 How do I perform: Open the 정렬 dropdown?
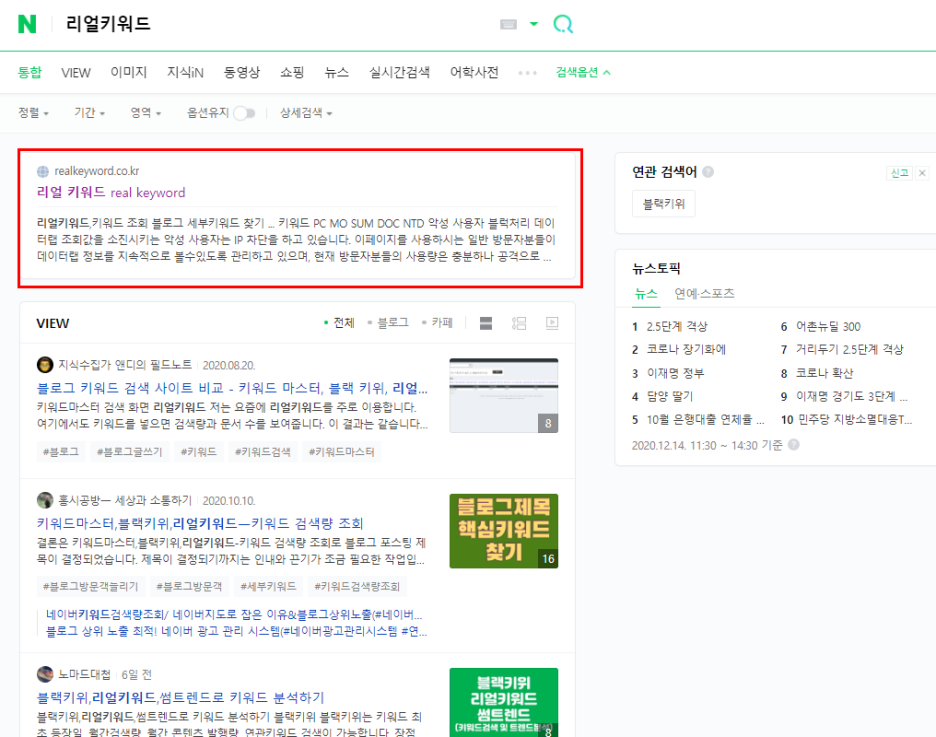coord(33,113)
